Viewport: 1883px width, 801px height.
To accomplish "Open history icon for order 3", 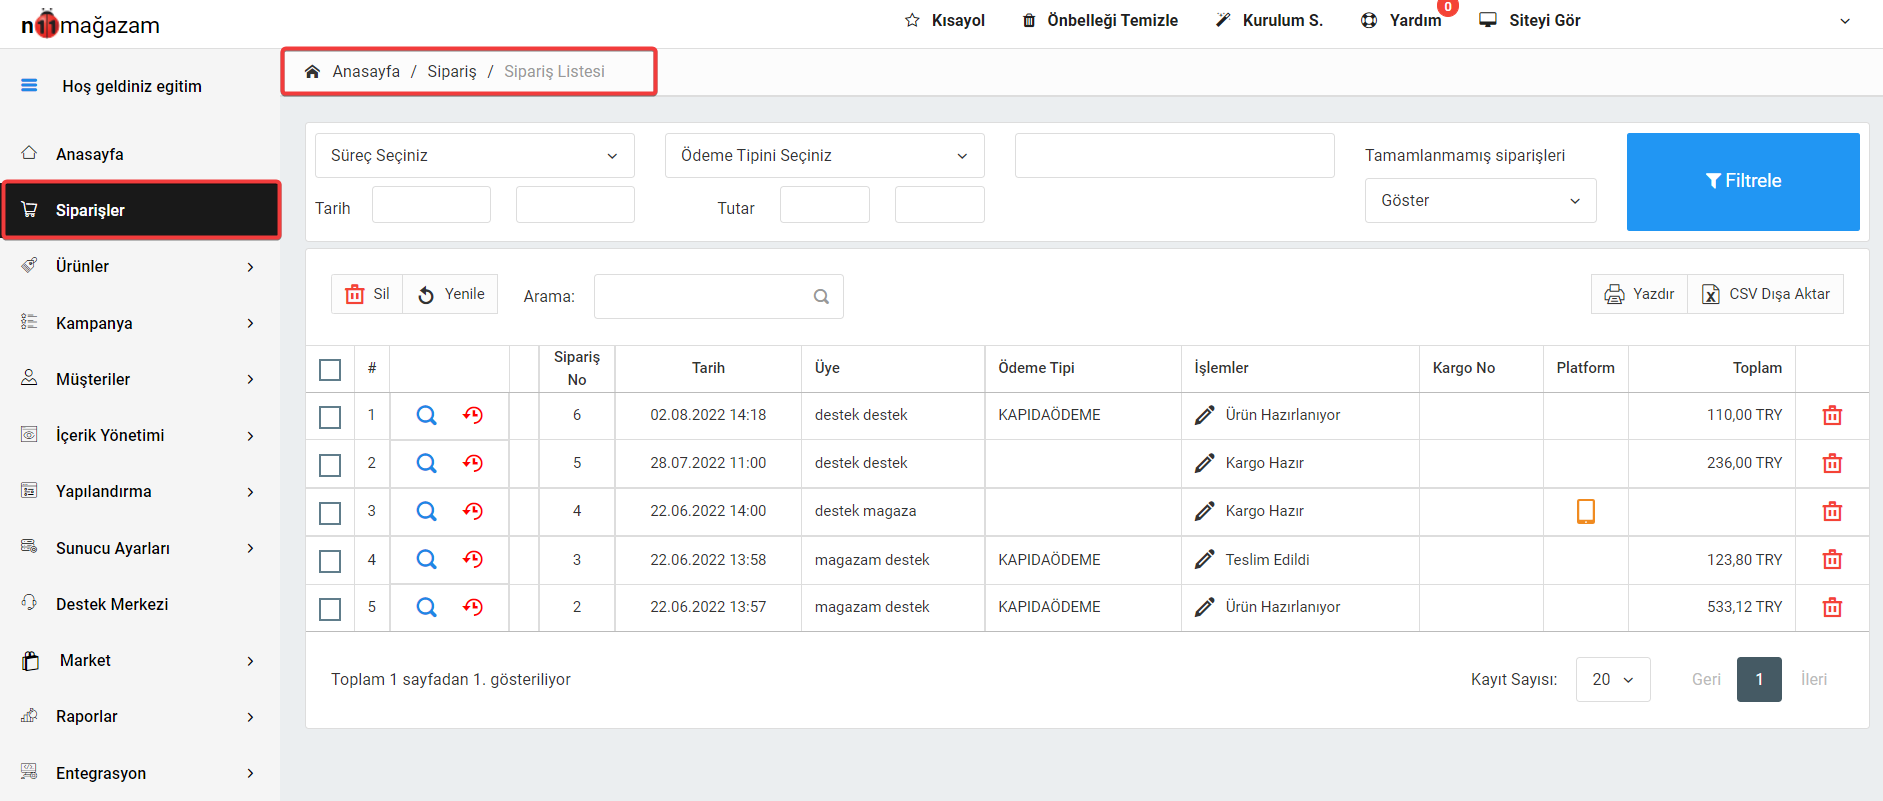I will pyautogui.click(x=473, y=559).
